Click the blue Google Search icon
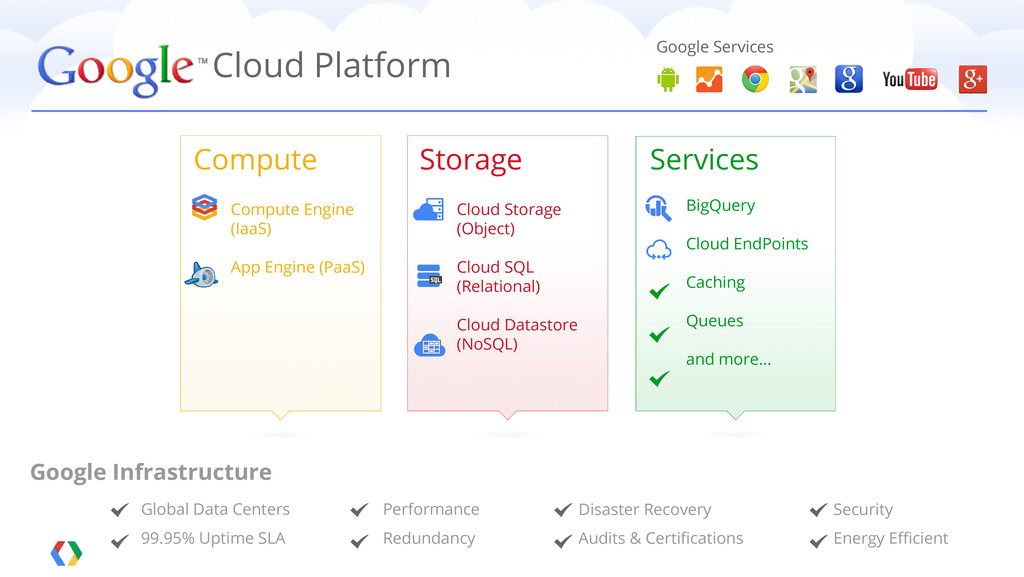The image size is (1024, 577). 848,79
